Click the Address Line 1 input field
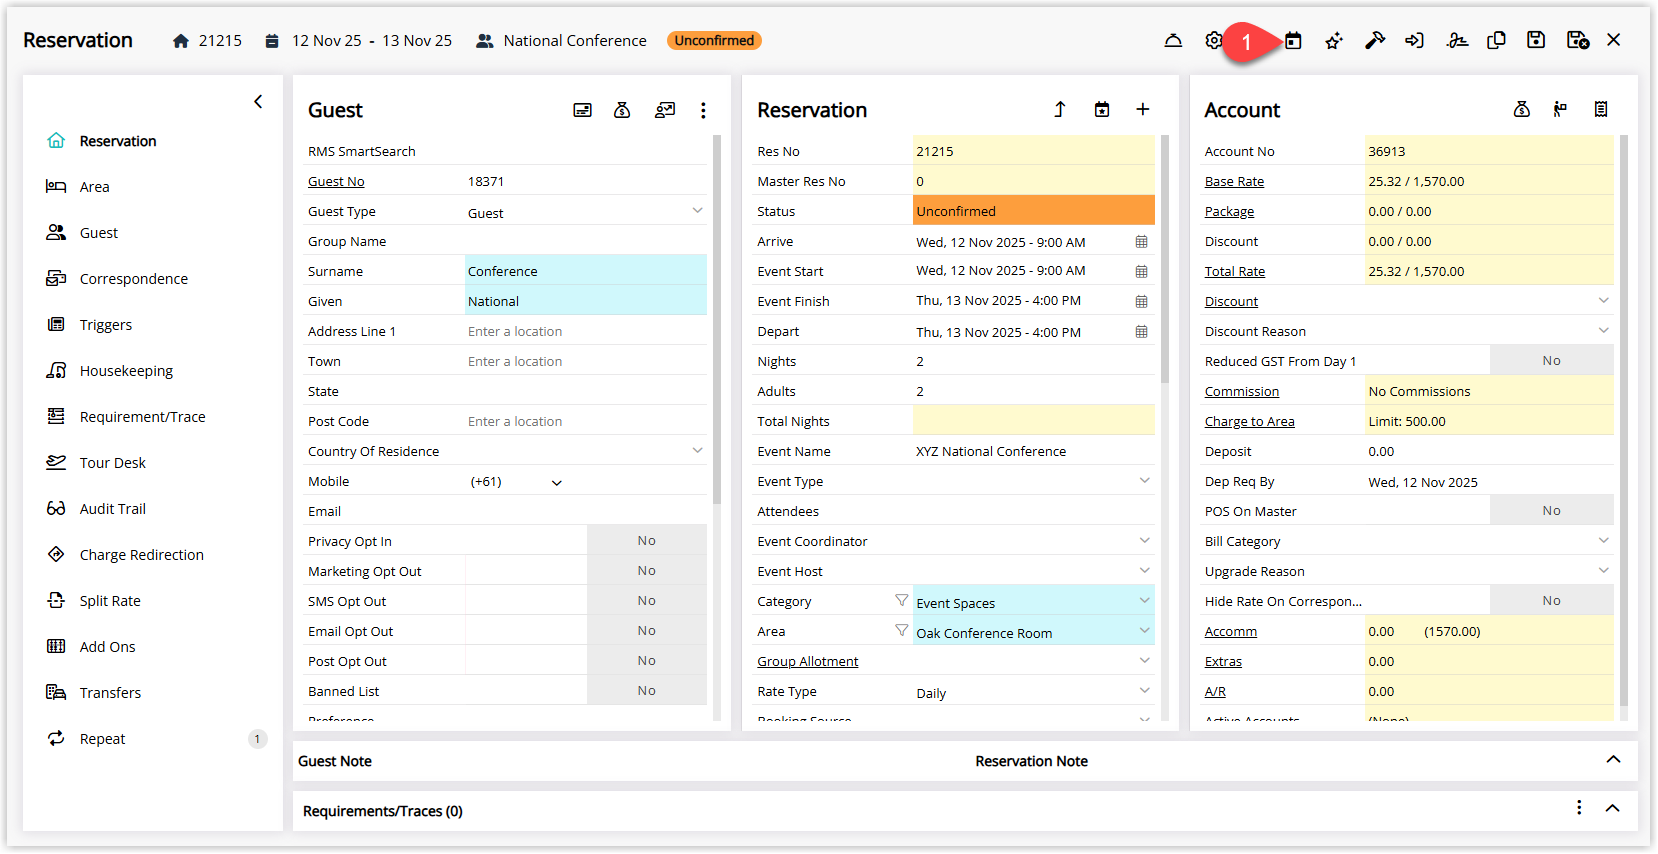The width and height of the screenshot is (1658, 854). [586, 331]
